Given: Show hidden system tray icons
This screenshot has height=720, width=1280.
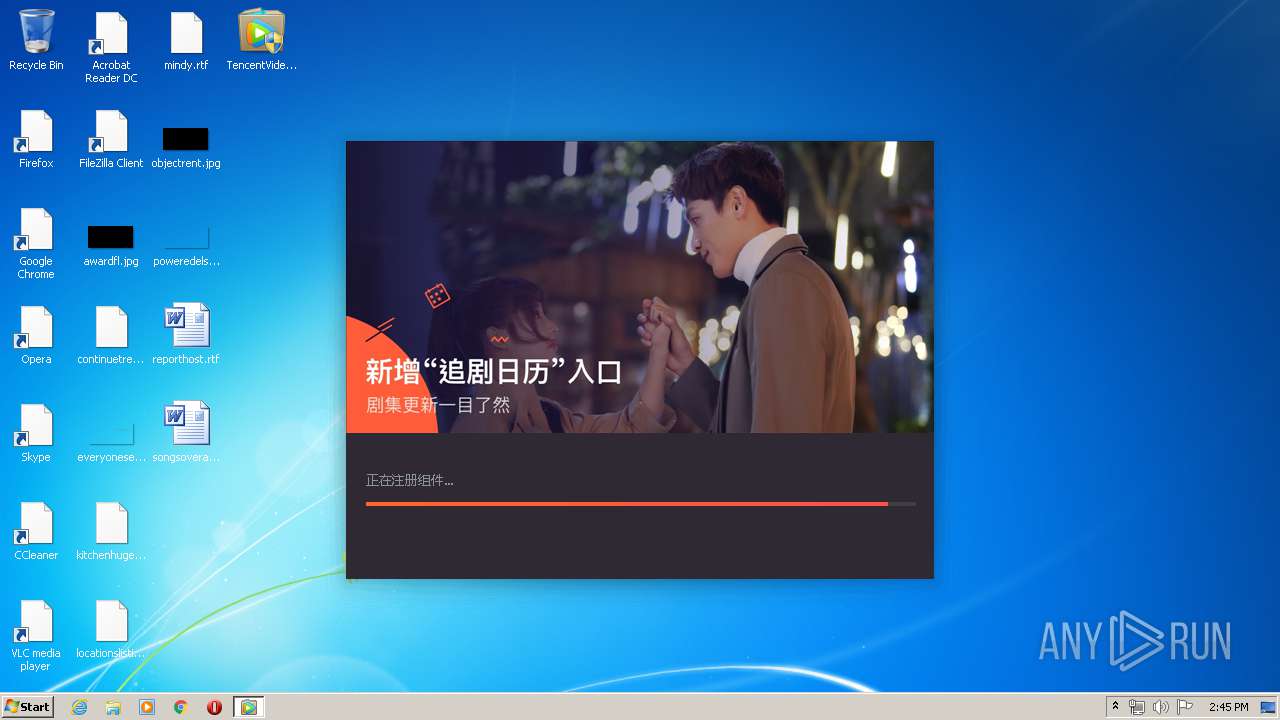Looking at the screenshot, I should tap(1116, 707).
